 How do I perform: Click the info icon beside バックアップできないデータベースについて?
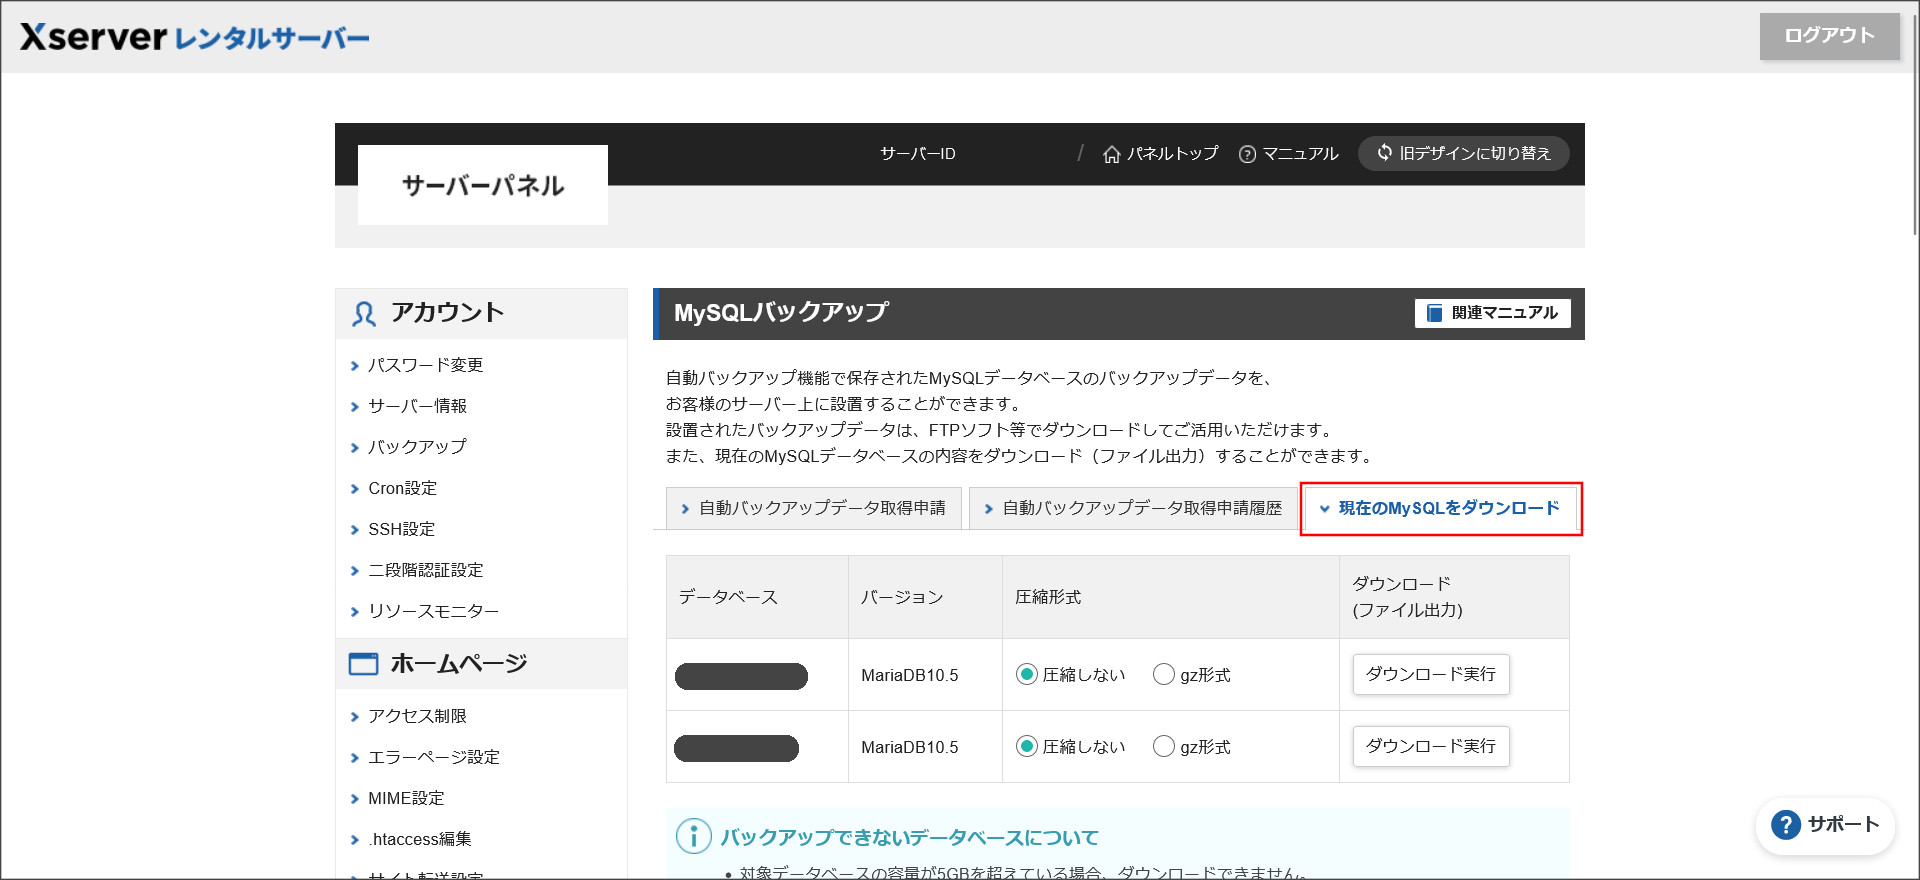(693, 836)
